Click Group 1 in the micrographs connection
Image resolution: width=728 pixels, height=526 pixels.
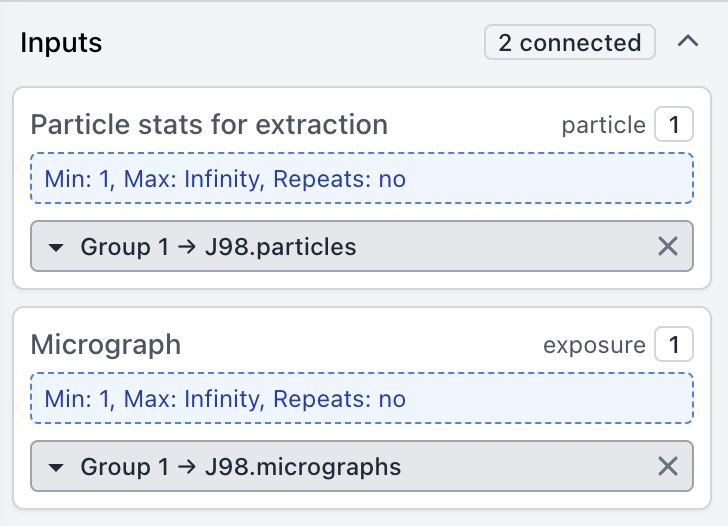pyautogui.click(x=124, y=467)
